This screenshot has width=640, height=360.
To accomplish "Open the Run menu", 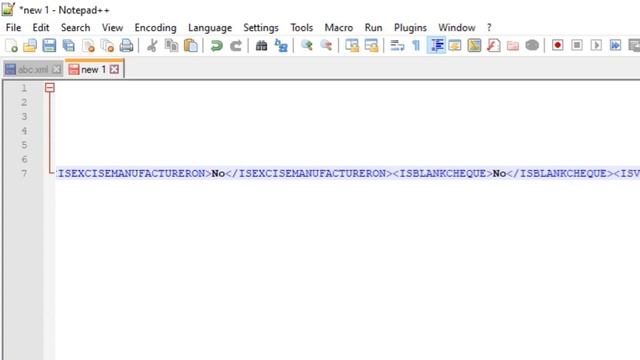I will [x=373, y=28].
